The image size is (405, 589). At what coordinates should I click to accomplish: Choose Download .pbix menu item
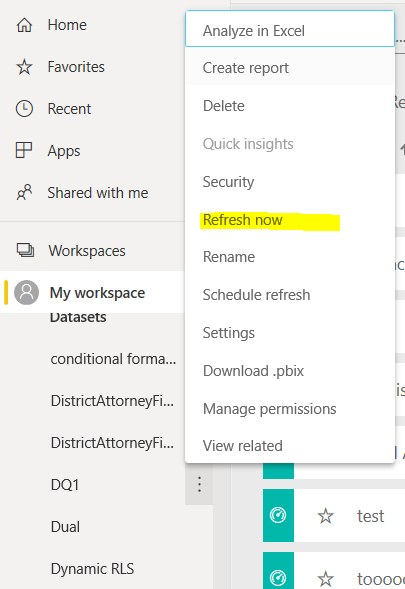click(x=290, y=371)
